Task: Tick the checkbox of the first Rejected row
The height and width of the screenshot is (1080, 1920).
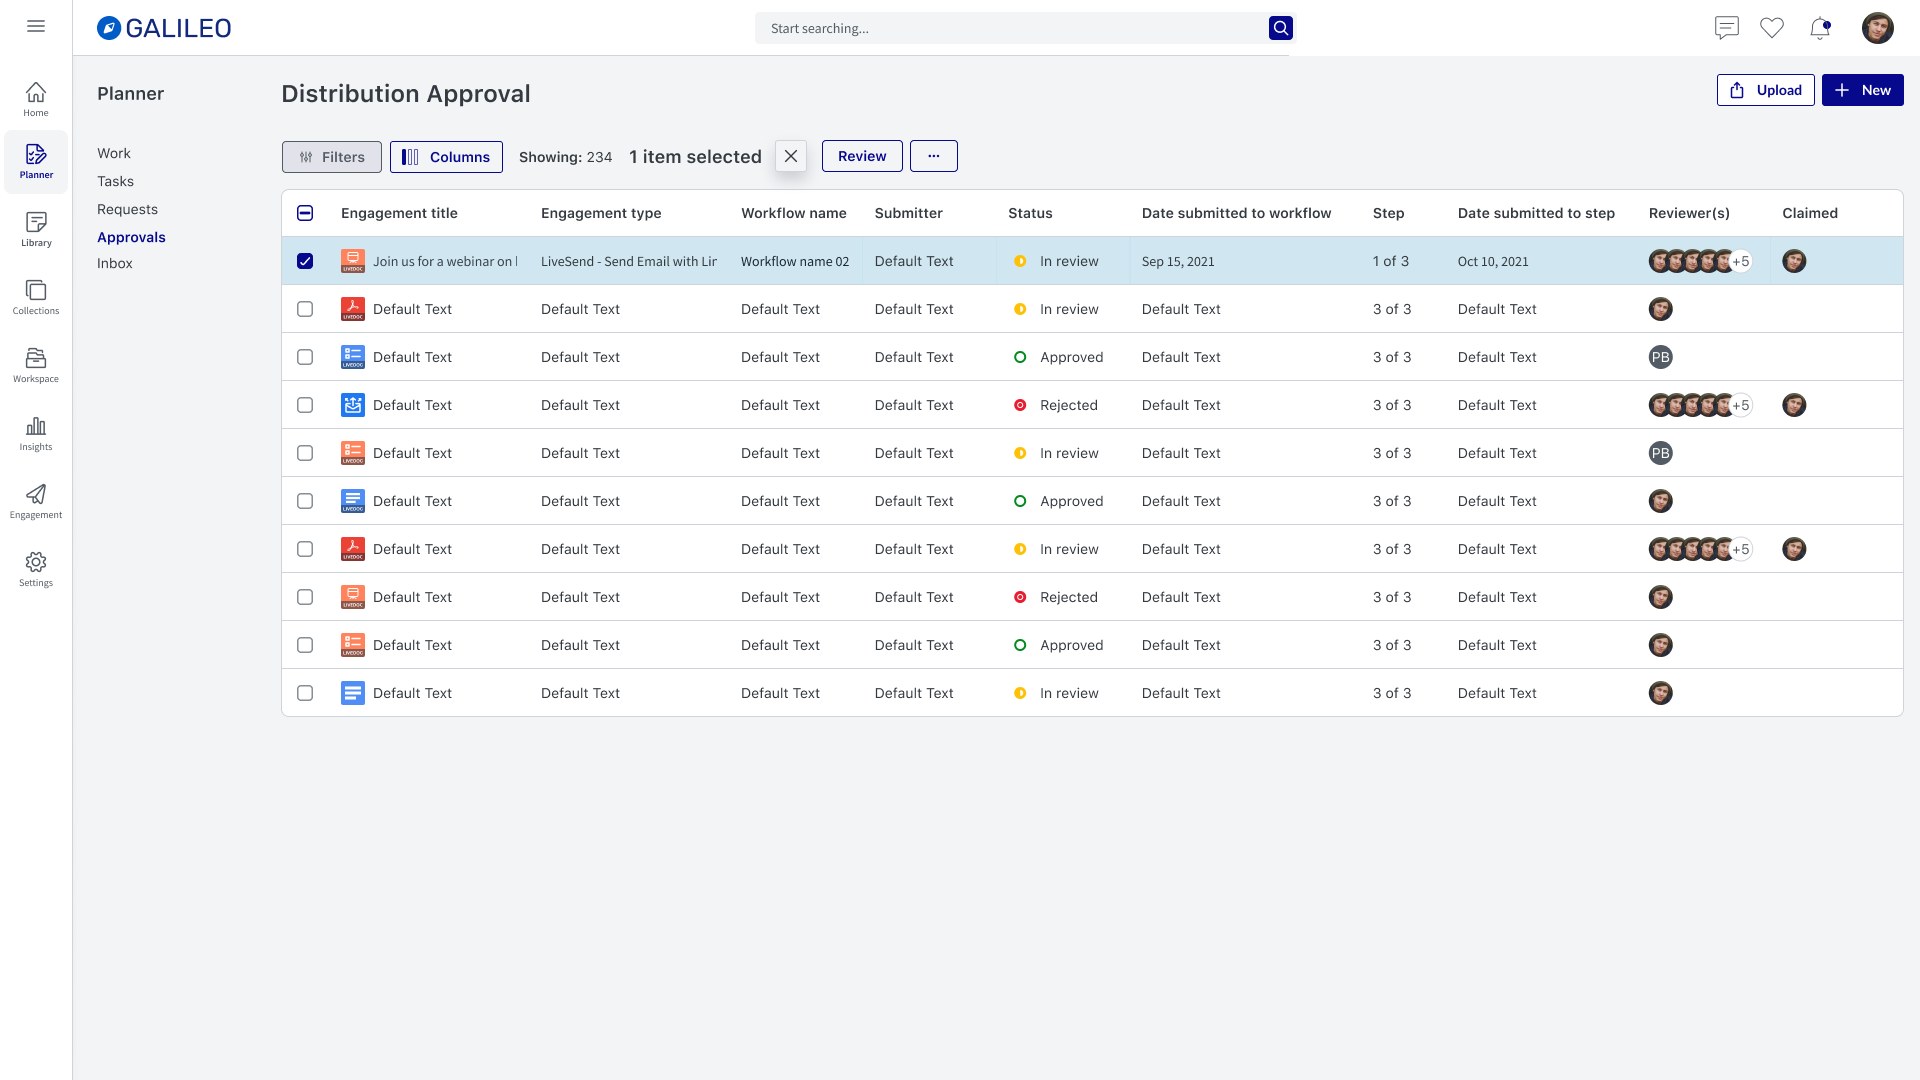Action: coord(305,405)
